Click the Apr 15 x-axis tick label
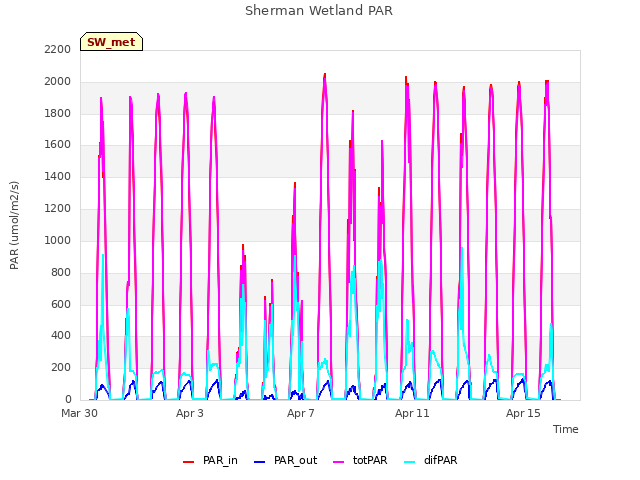The image size is (640, 480). [523, 413]
